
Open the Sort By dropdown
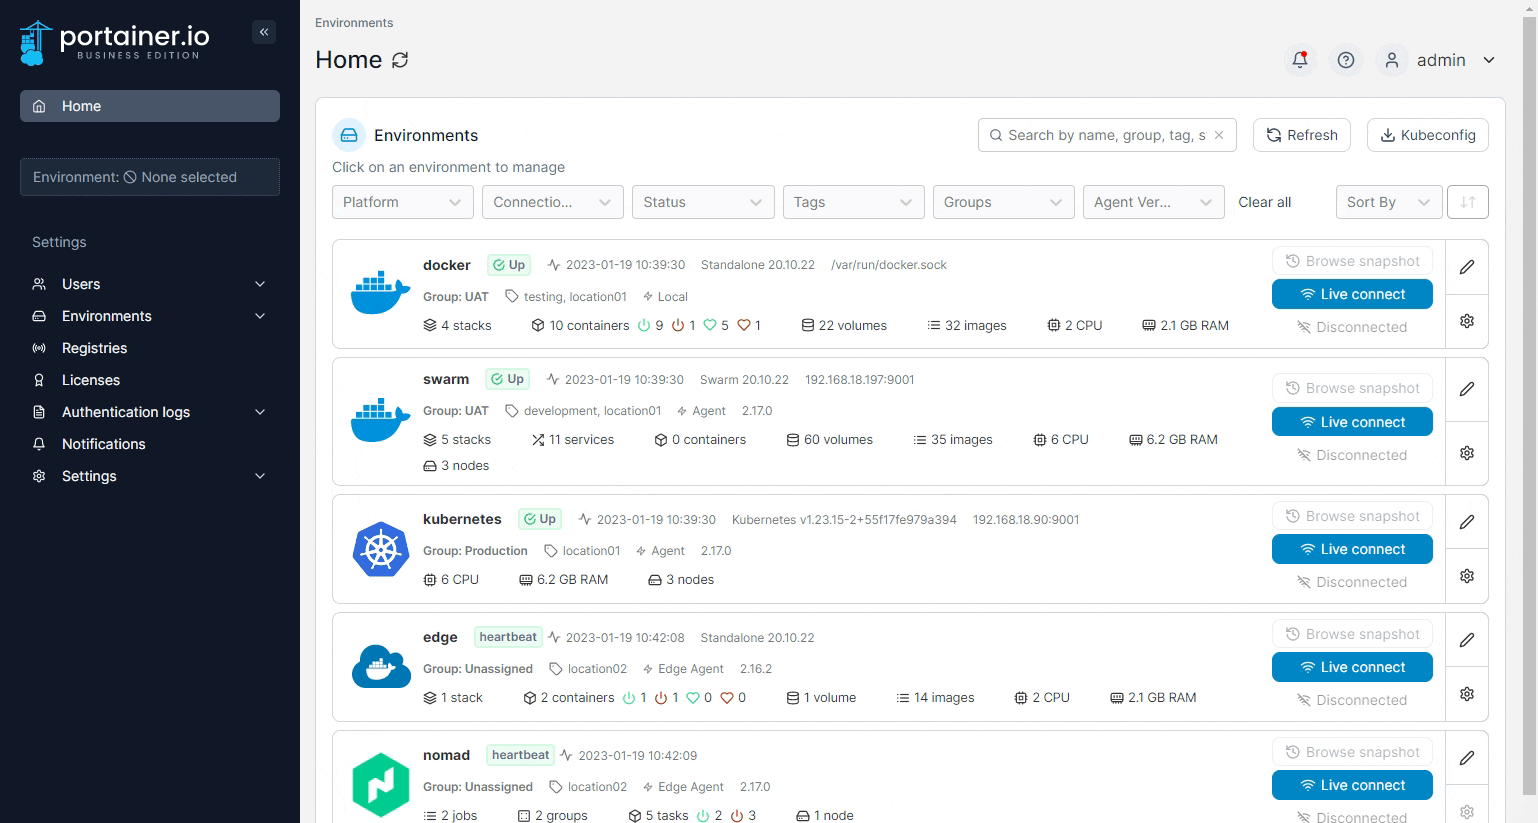coord(1388,202)
